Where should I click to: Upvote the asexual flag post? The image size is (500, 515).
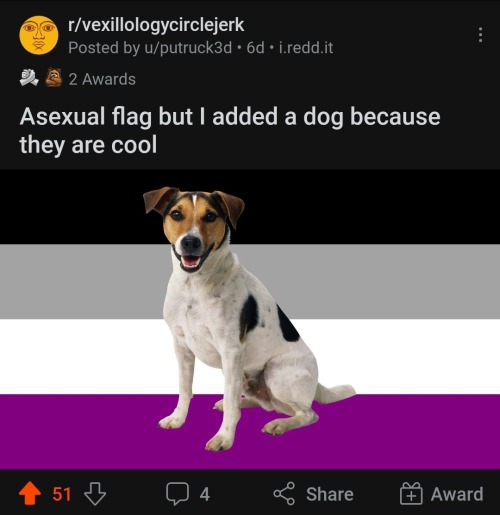[30, 493]
